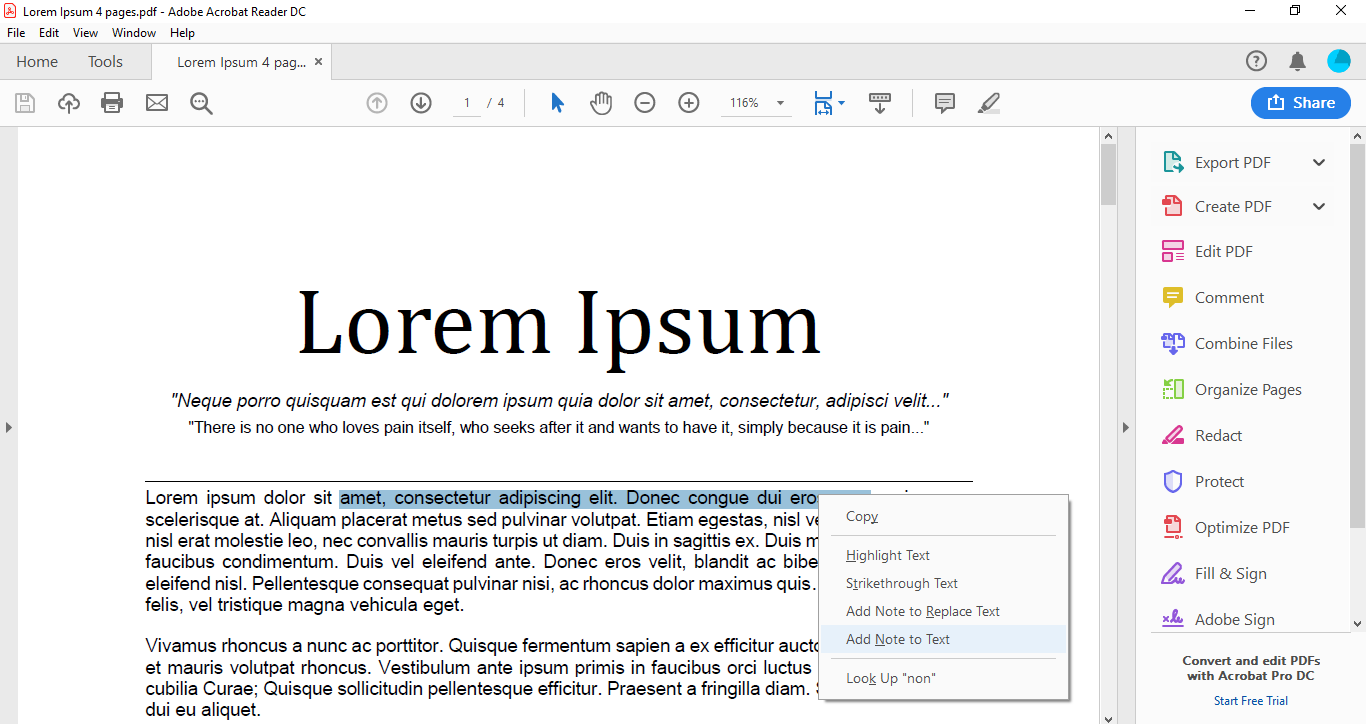Open the Edit menu
This screenshot has width=1366, height=724.
coord(49,33)
